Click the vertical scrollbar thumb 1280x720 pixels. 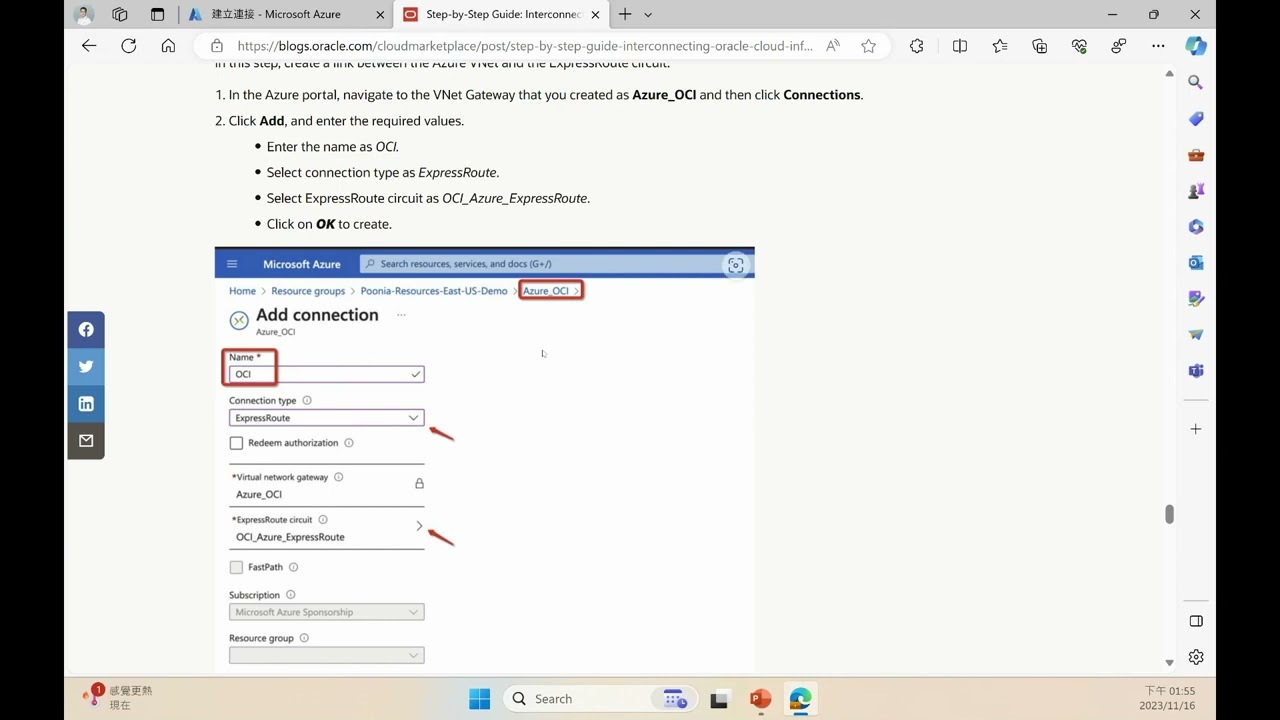click(1169, 514)
